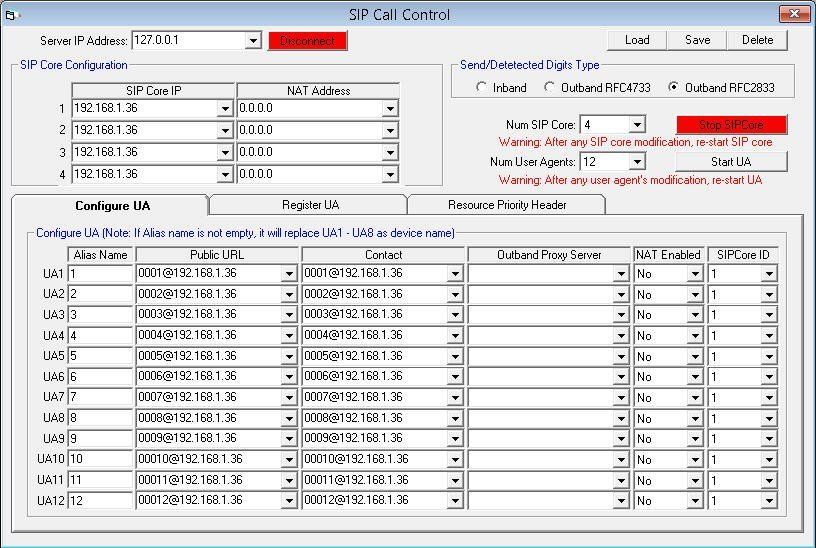
Task: Click the UA3 Alias Name field
Action: tap(100, 315)
